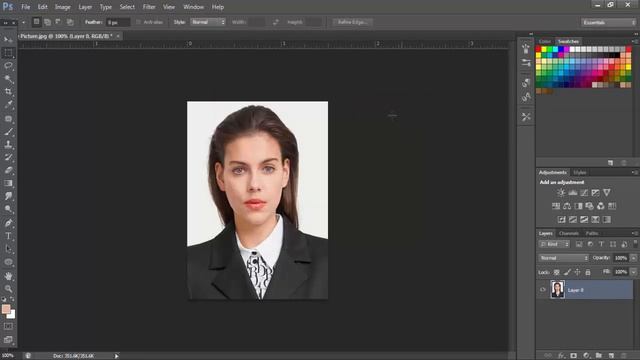Open the Image menu
Screen dimensions: 640x360
62,7
